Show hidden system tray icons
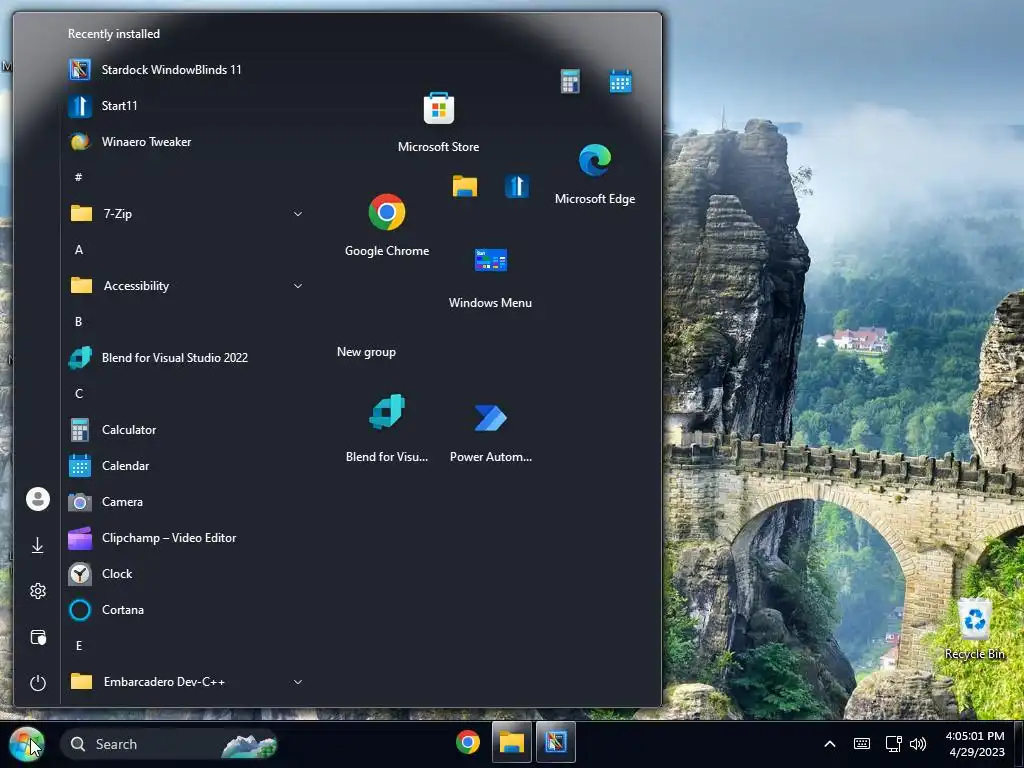Screen dimensions: 1024x768 click(829, 744)
